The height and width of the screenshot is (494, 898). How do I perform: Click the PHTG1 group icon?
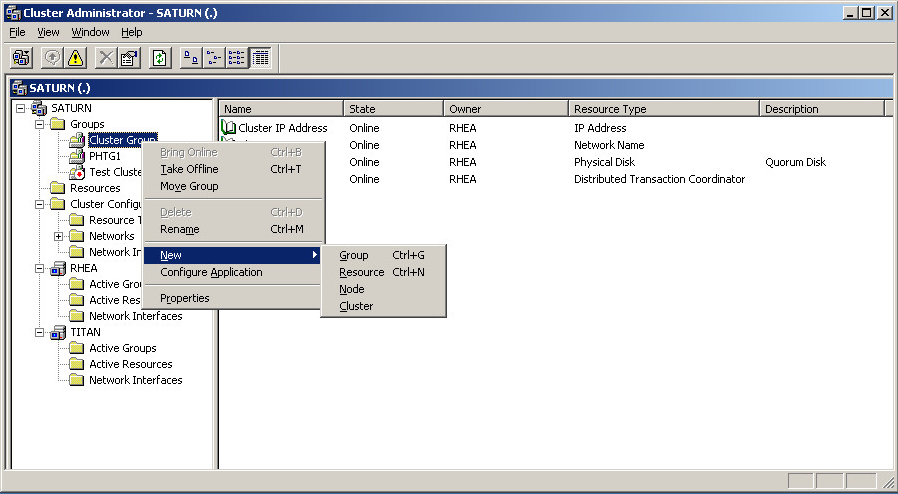coord(77,156)
